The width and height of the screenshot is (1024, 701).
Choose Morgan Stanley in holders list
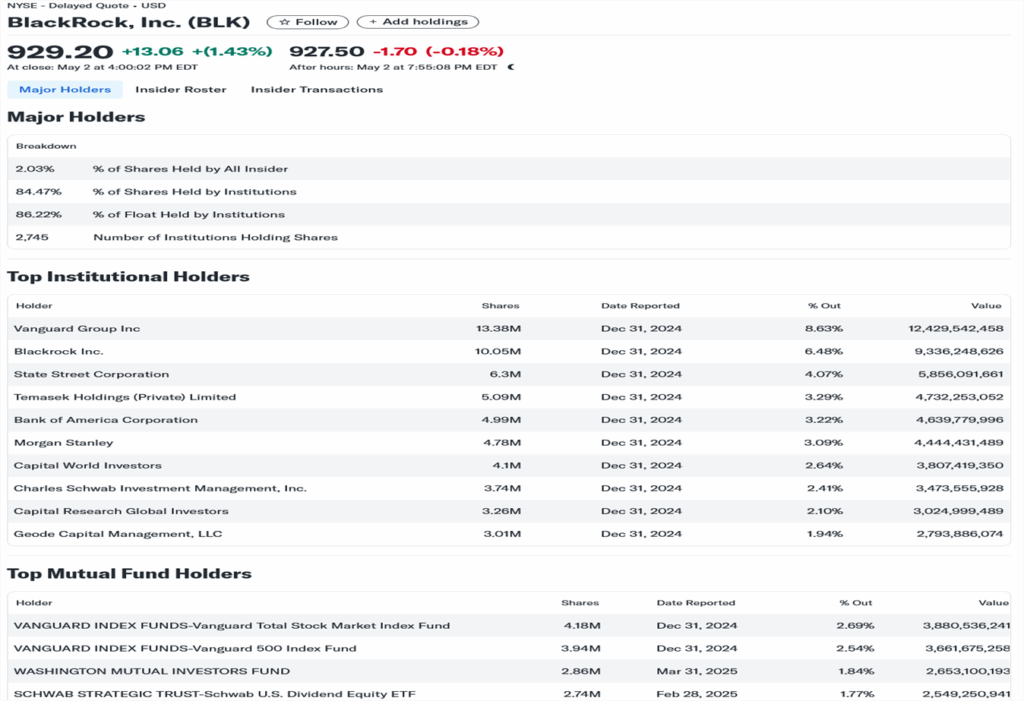tap(64, 443)
